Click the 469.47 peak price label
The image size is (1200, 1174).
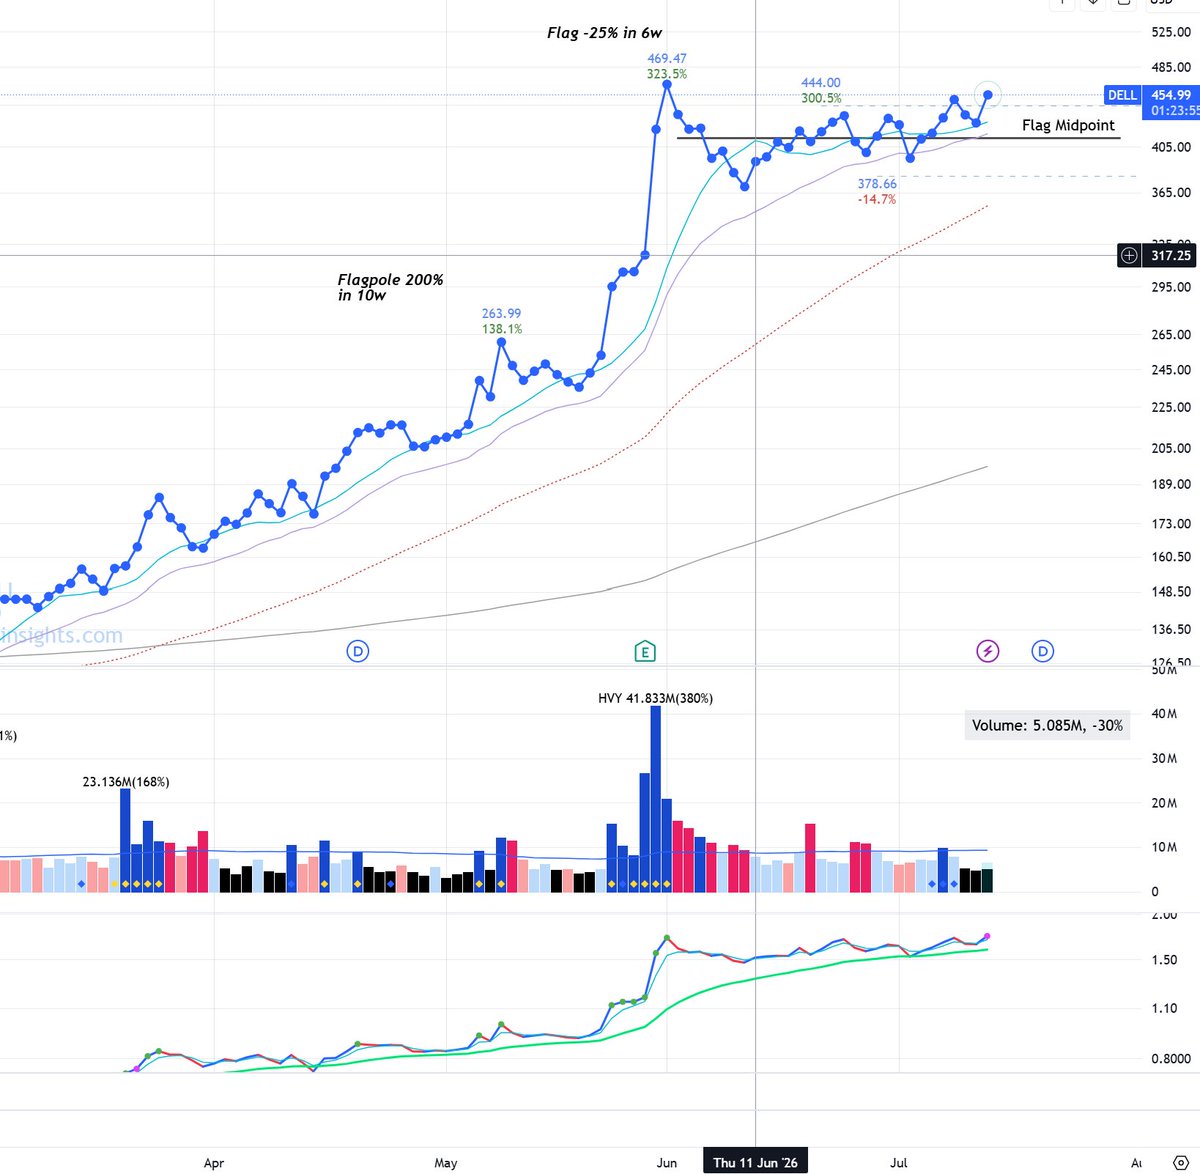click(x=667, y=59)
